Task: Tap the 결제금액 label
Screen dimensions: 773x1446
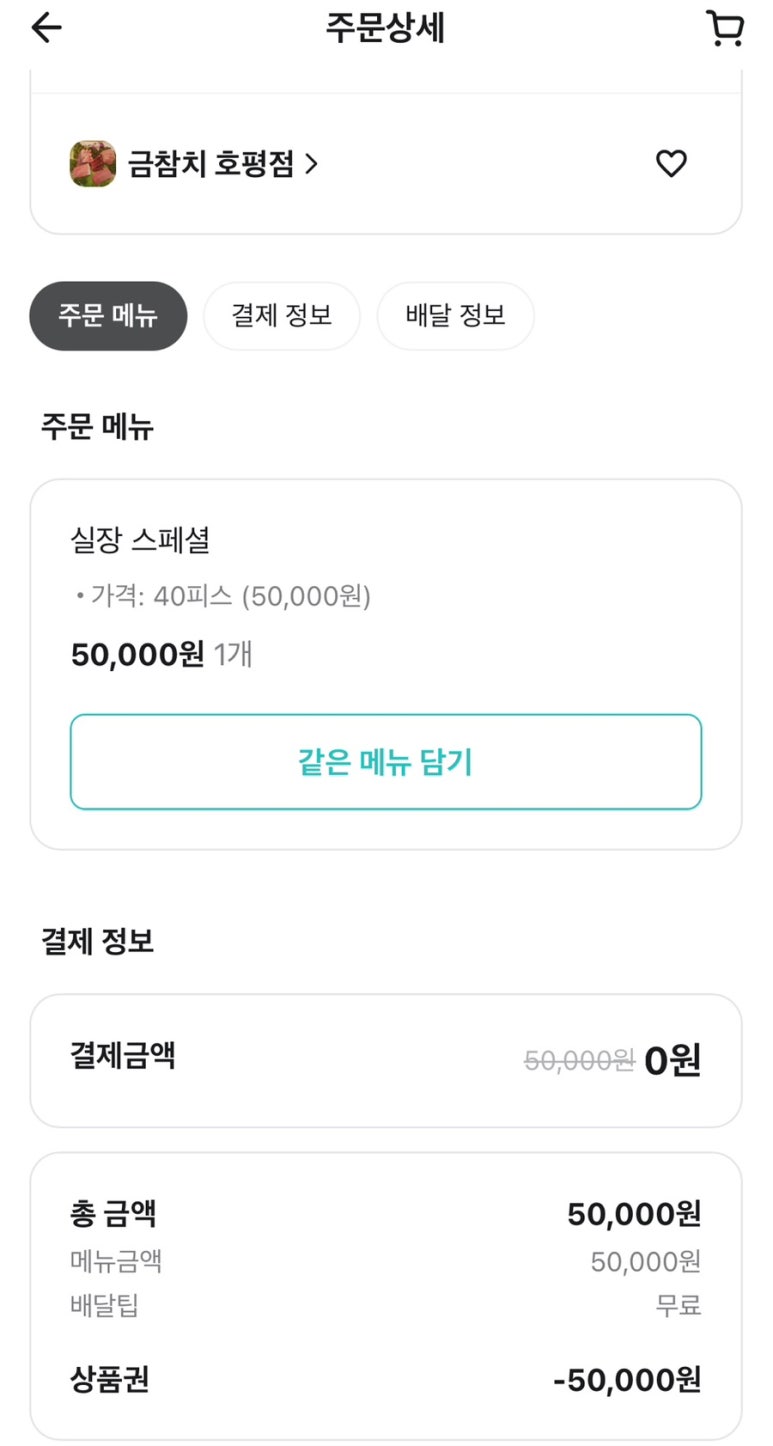Action: point(123,1055)
